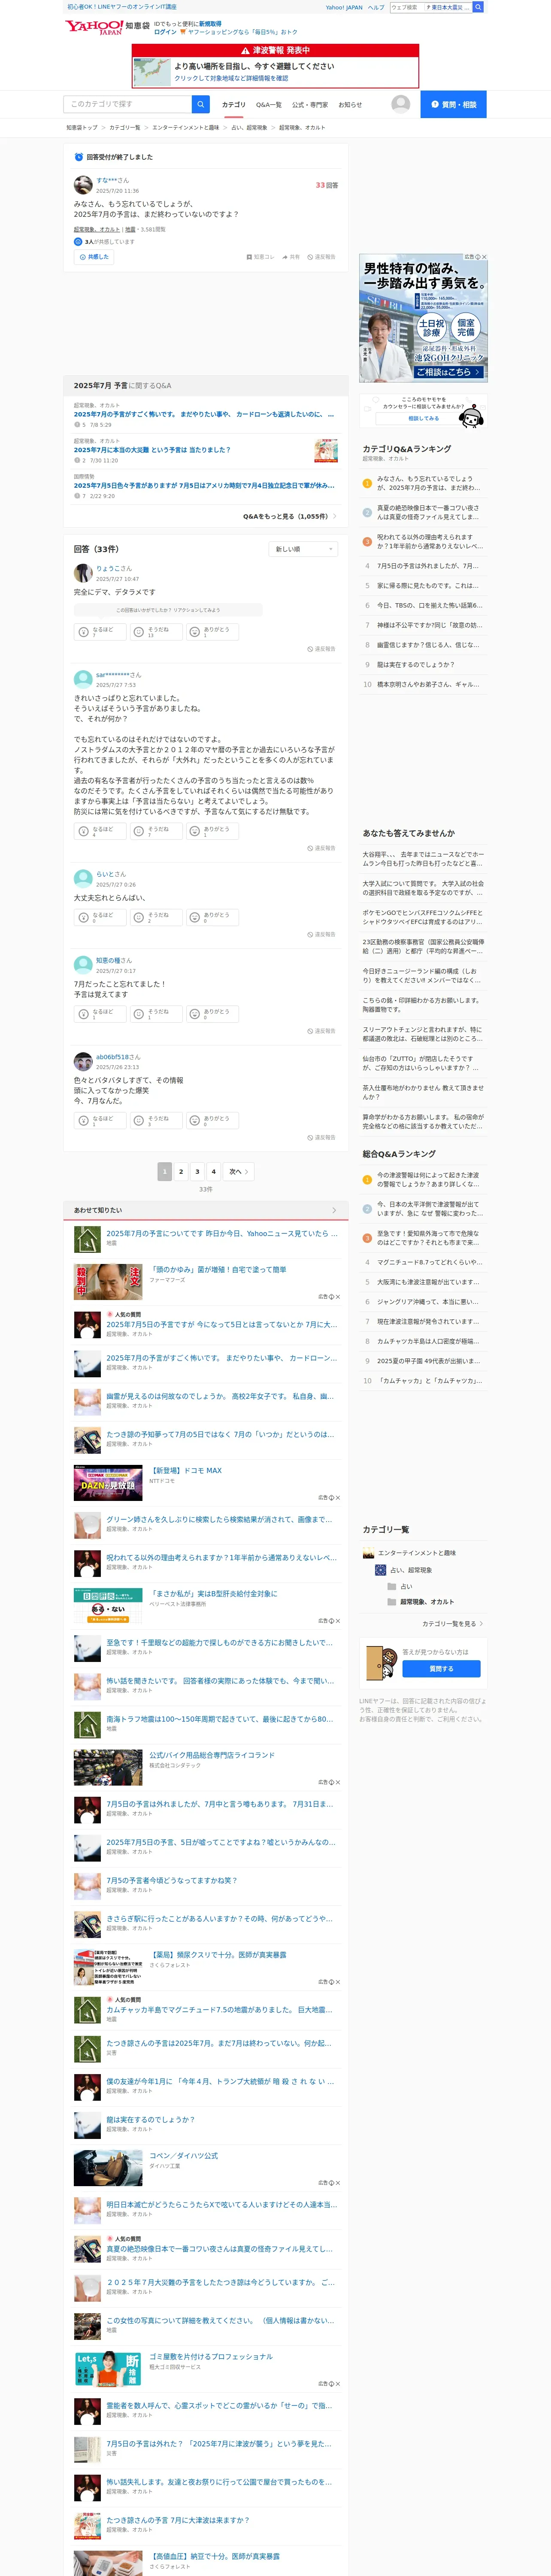The width and height of the screenshot is (551, 2576).
Task: Click りょうこ's avatar icon
Action: (x=83, y=573)
